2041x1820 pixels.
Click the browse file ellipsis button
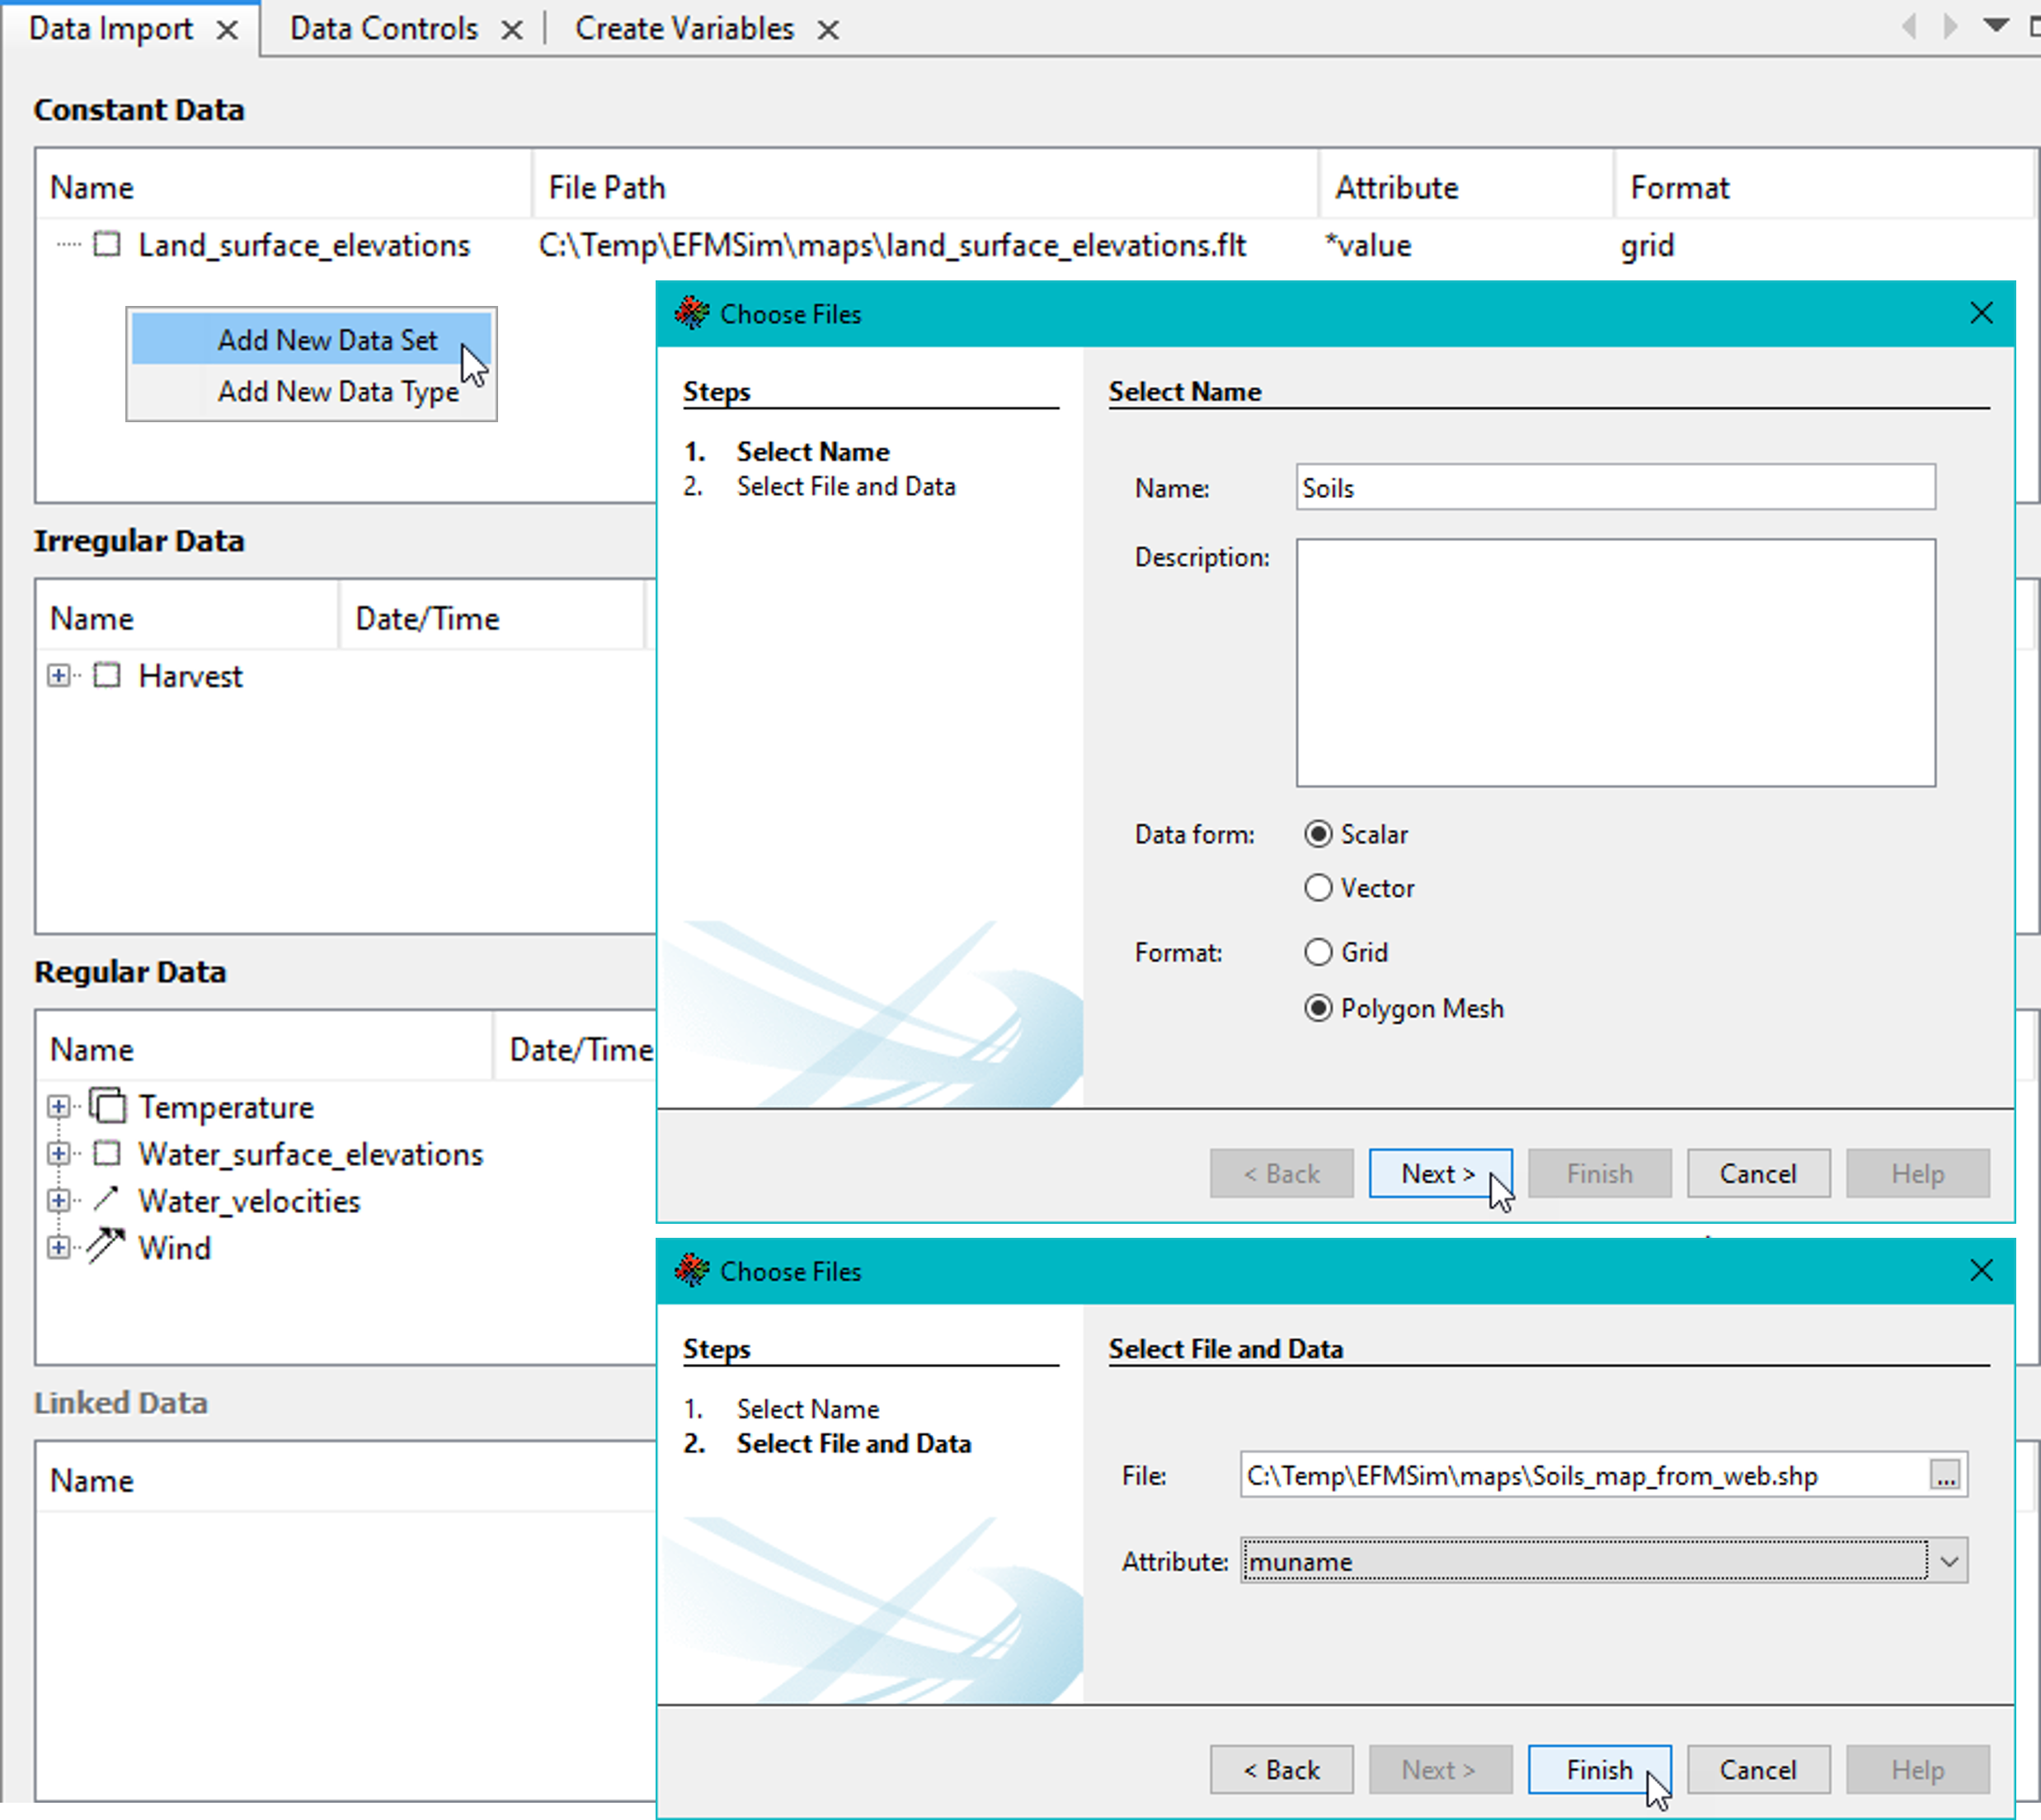[x=1944, y=1475]
